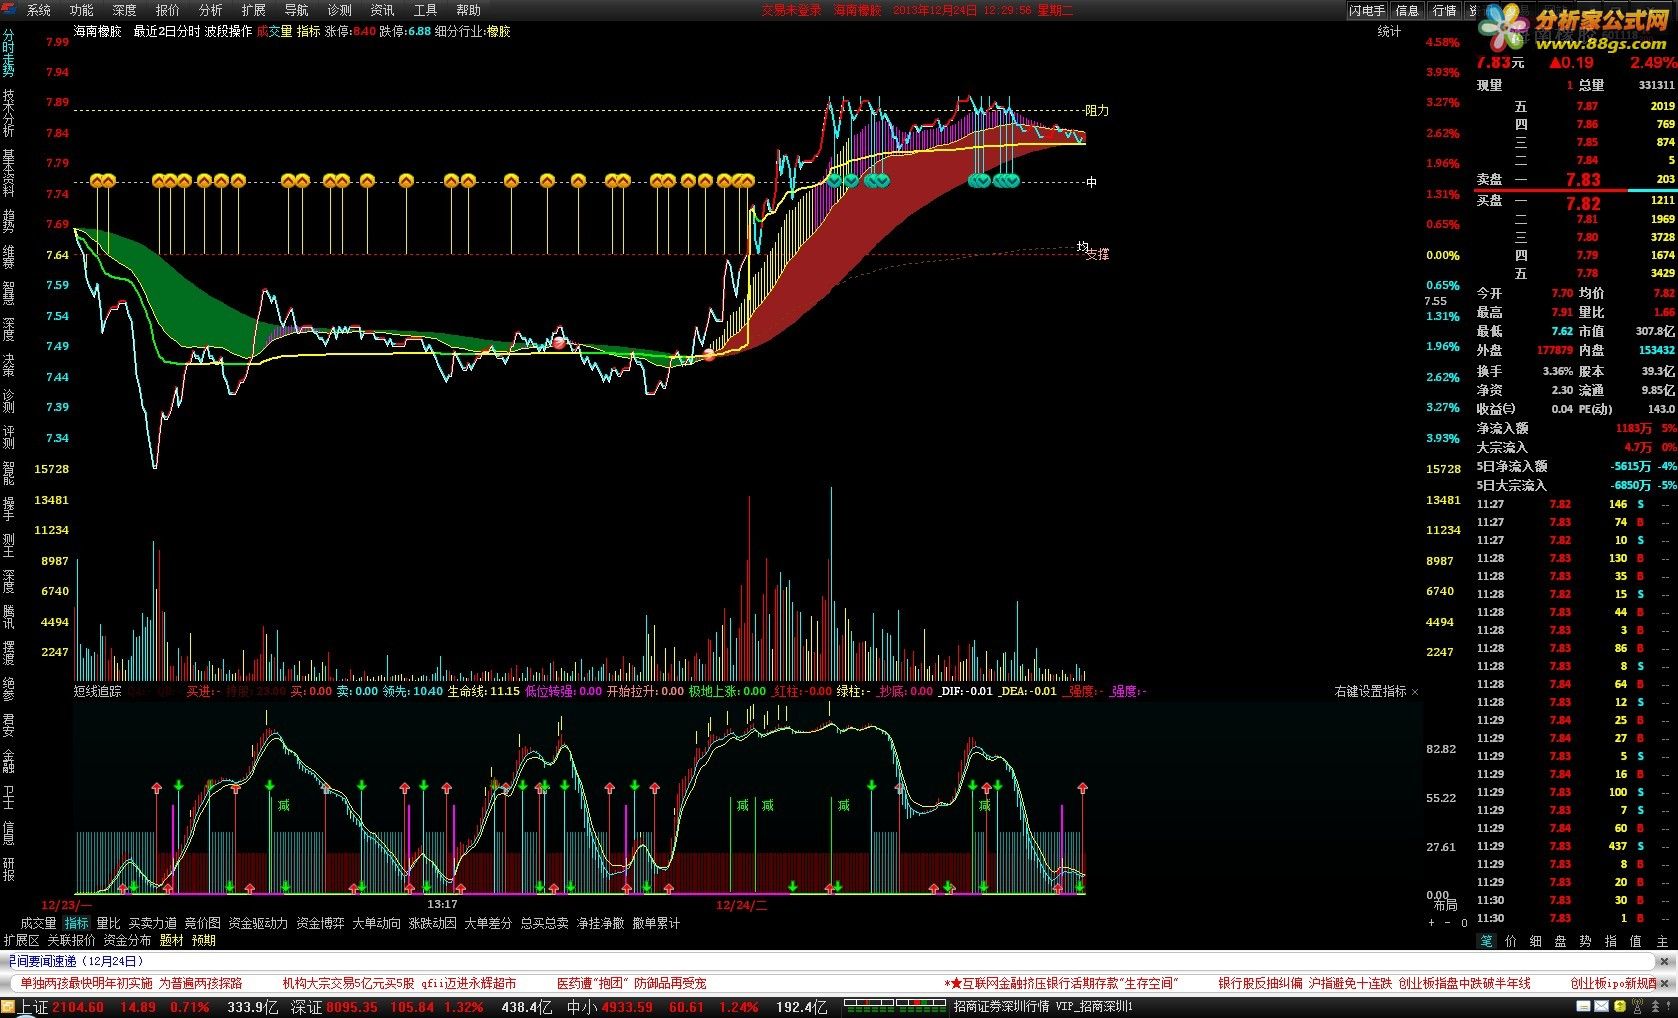
Task: Switch to the 成交量 indicator tab
Action: (x=38, y=923)
